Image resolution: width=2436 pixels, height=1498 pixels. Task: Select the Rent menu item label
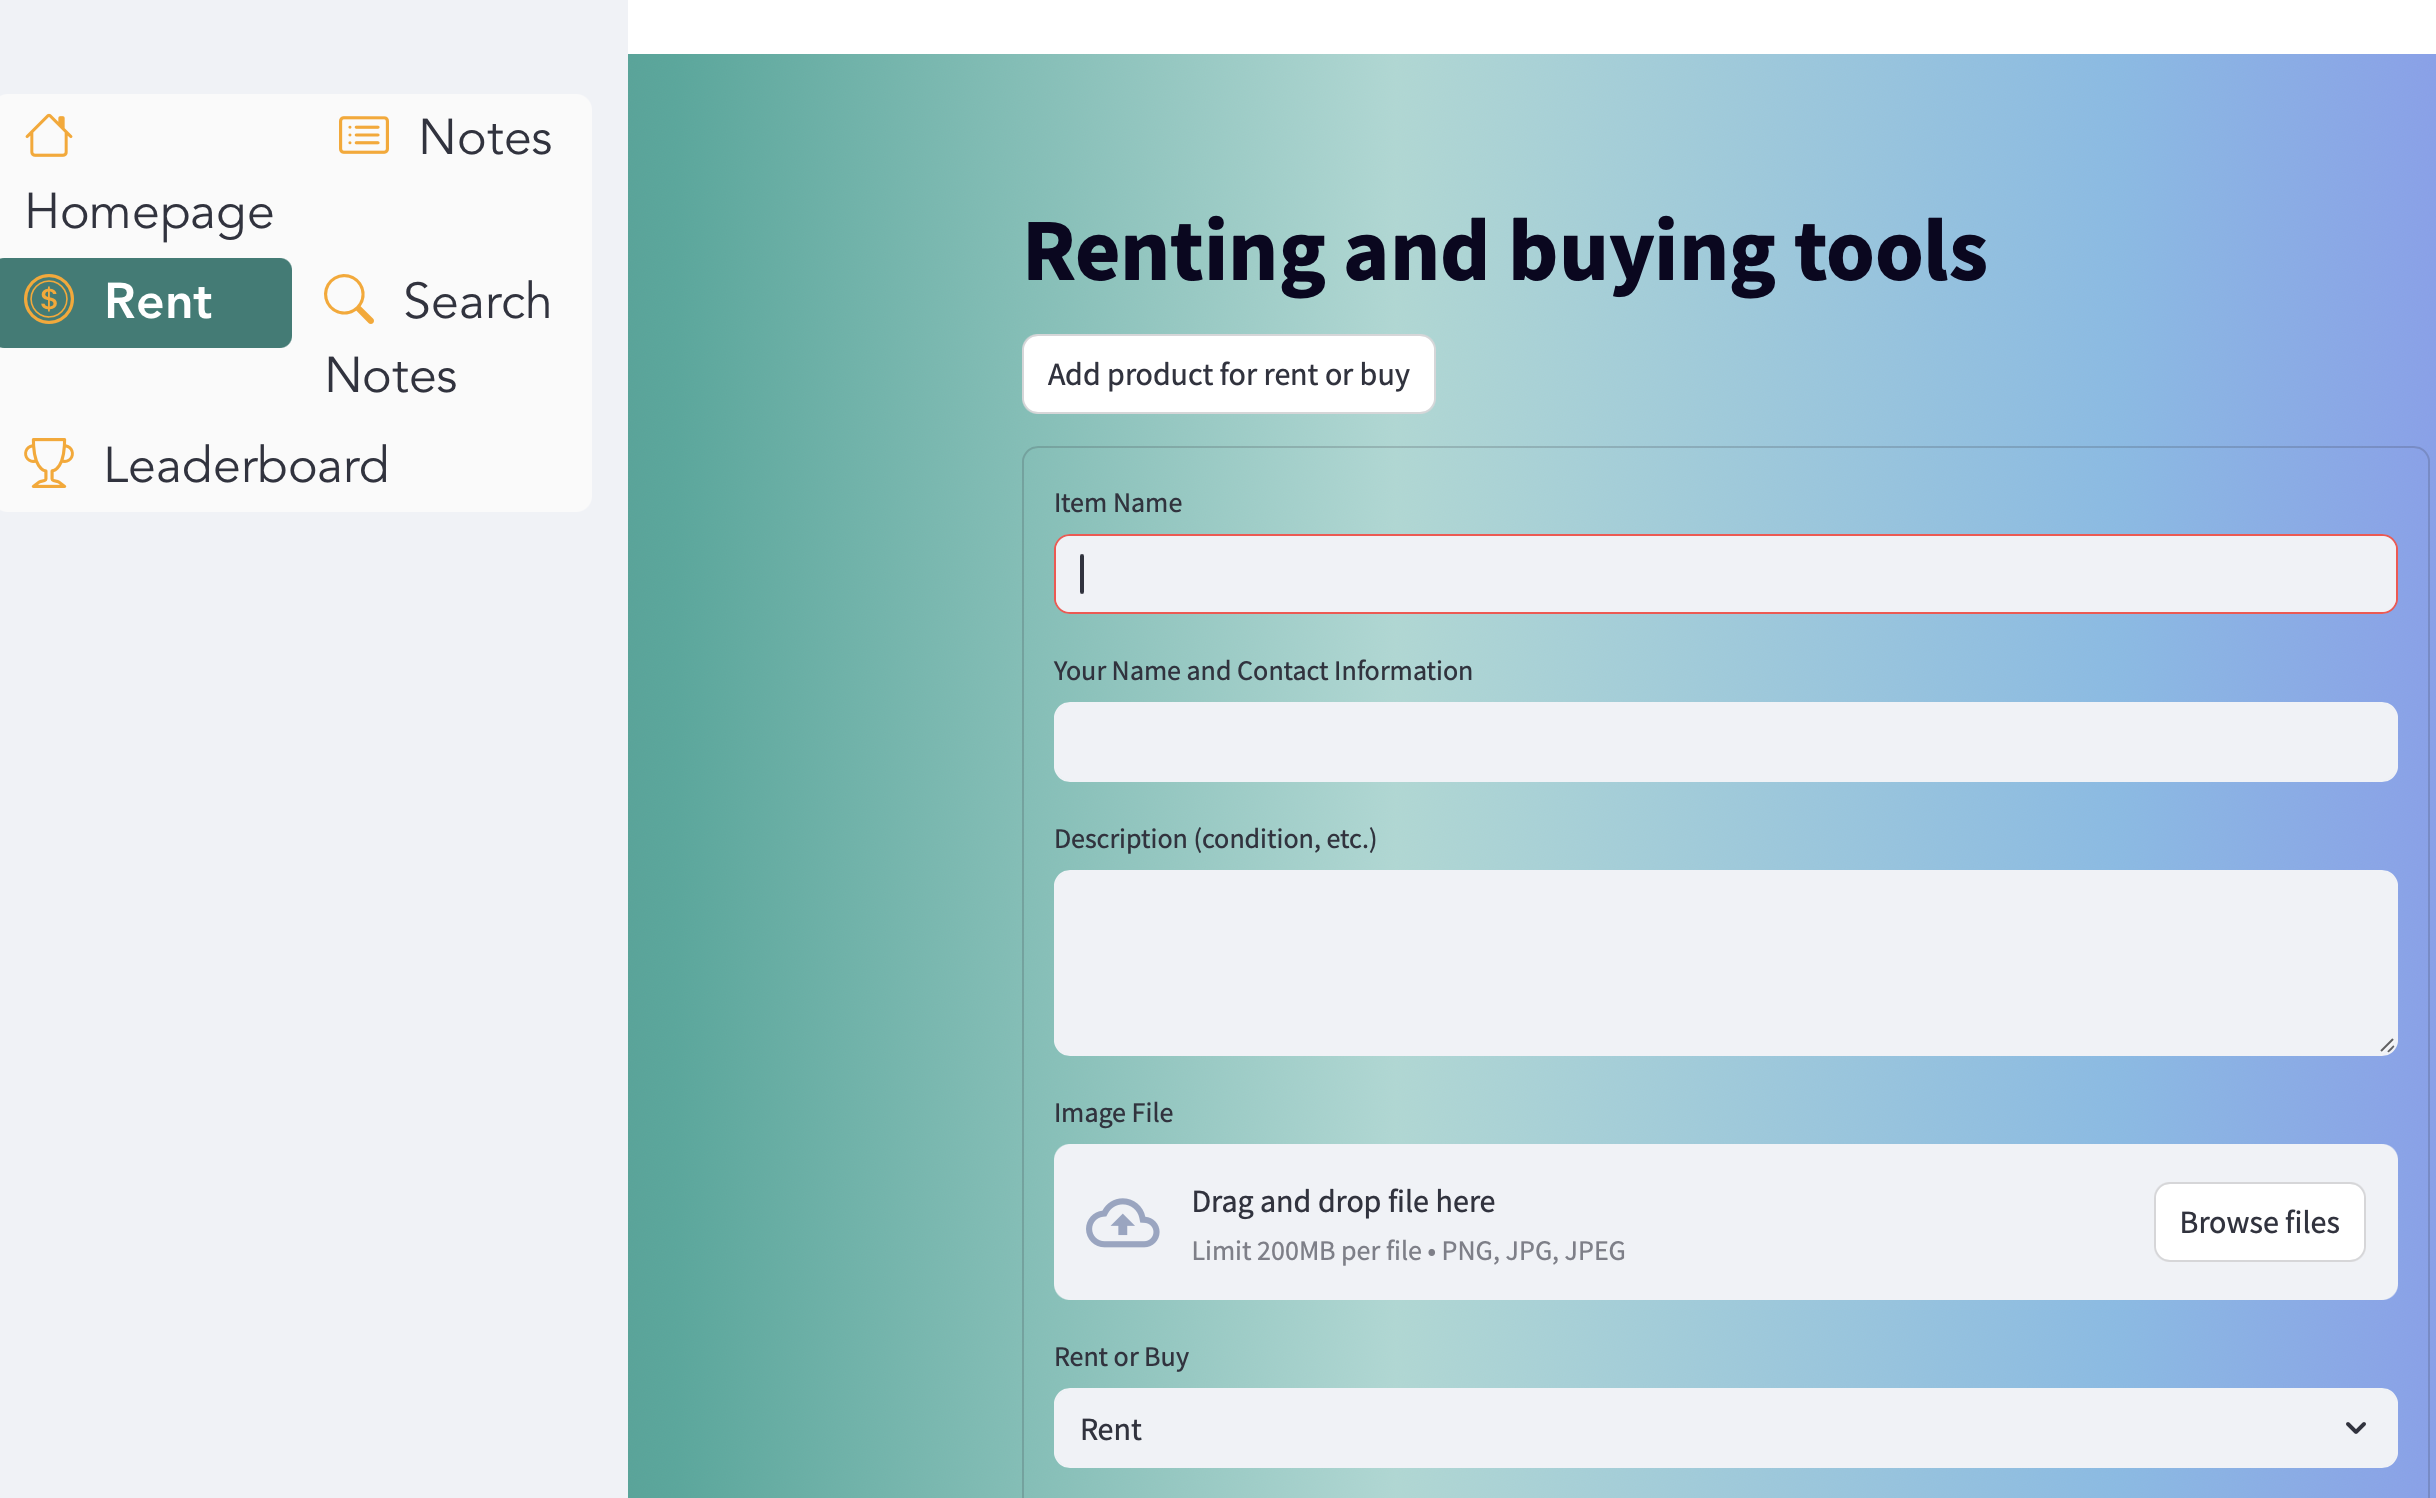click(158, 301)
